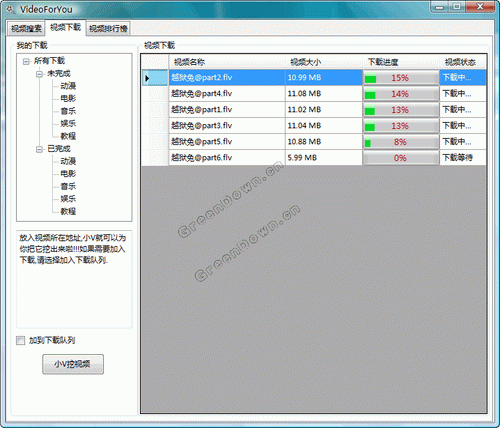Select the part4.flv download row

(x=313, y=94)
